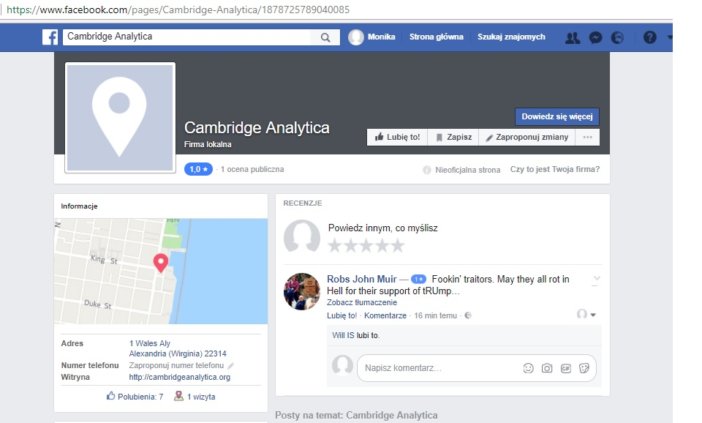This screenshot has height=423, width=702.
Task: Open the address 1 Wales Aly link
Action: [150, 343]
